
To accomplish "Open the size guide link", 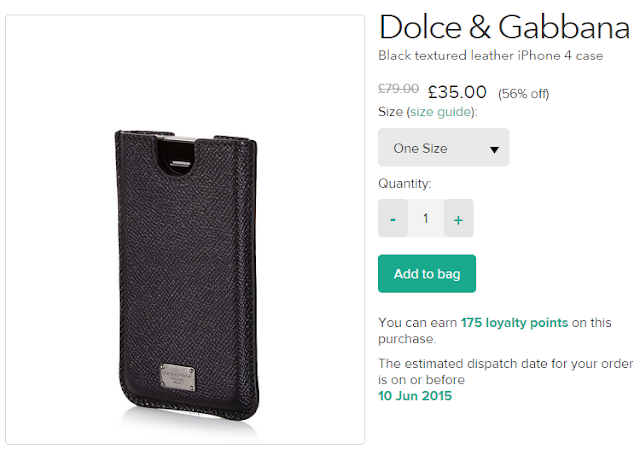I will click(x=439, y=112).
